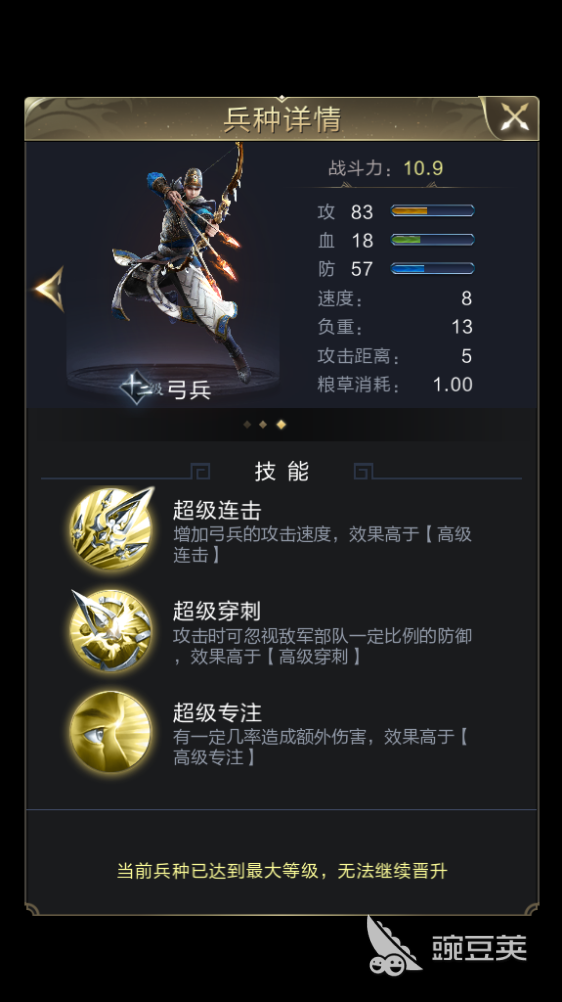Viewport: 562px width, 1002px height.
Task: Select the third highlighted page dot
Action: pos(281,424)
